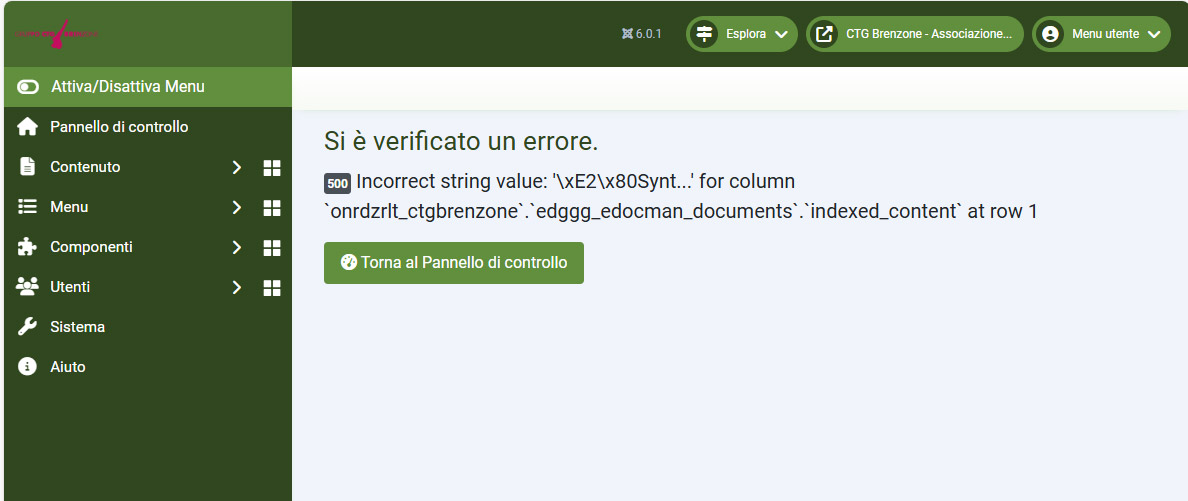The width and height of the screenshot is (1188, 501).
Task: Toggle the Attiva/Disattiva Menu switch
Action: (28, 87)
